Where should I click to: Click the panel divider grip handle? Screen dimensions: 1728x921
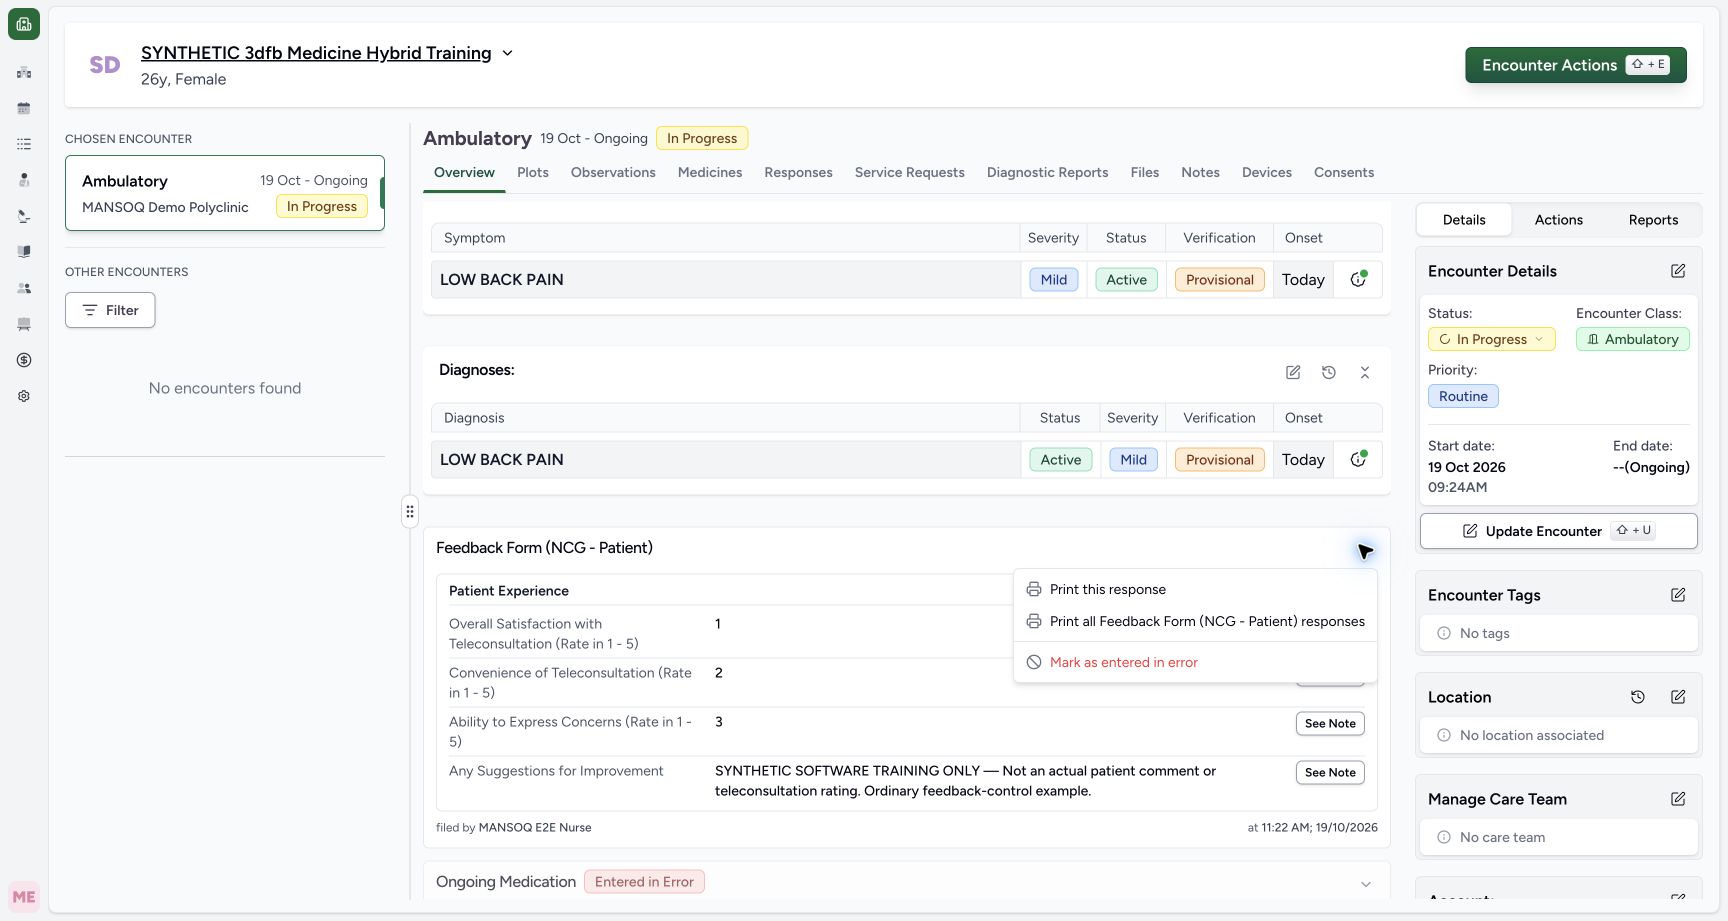coord(410,511)
